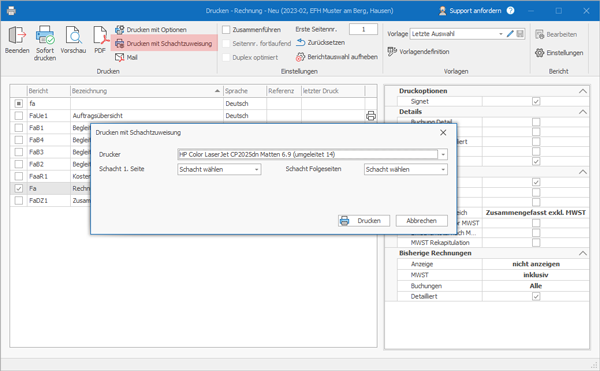Check the FaB4 report checkbox
The width and height of the screenshot is (600, 371).
coord(18,140)
